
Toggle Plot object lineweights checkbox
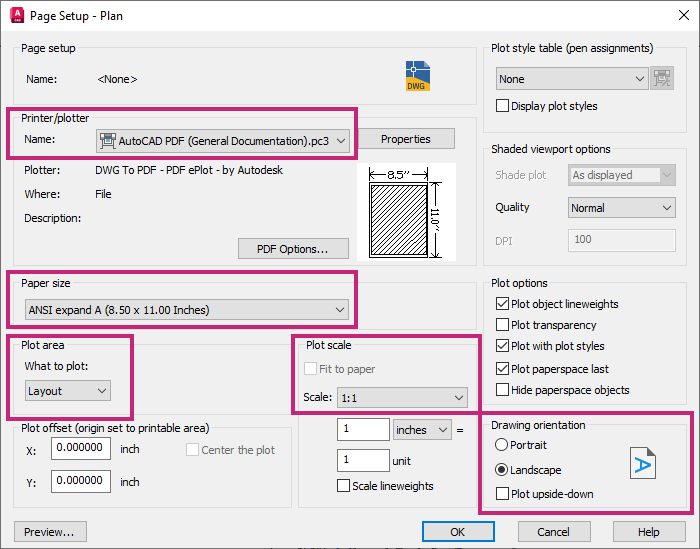[502, 304]
